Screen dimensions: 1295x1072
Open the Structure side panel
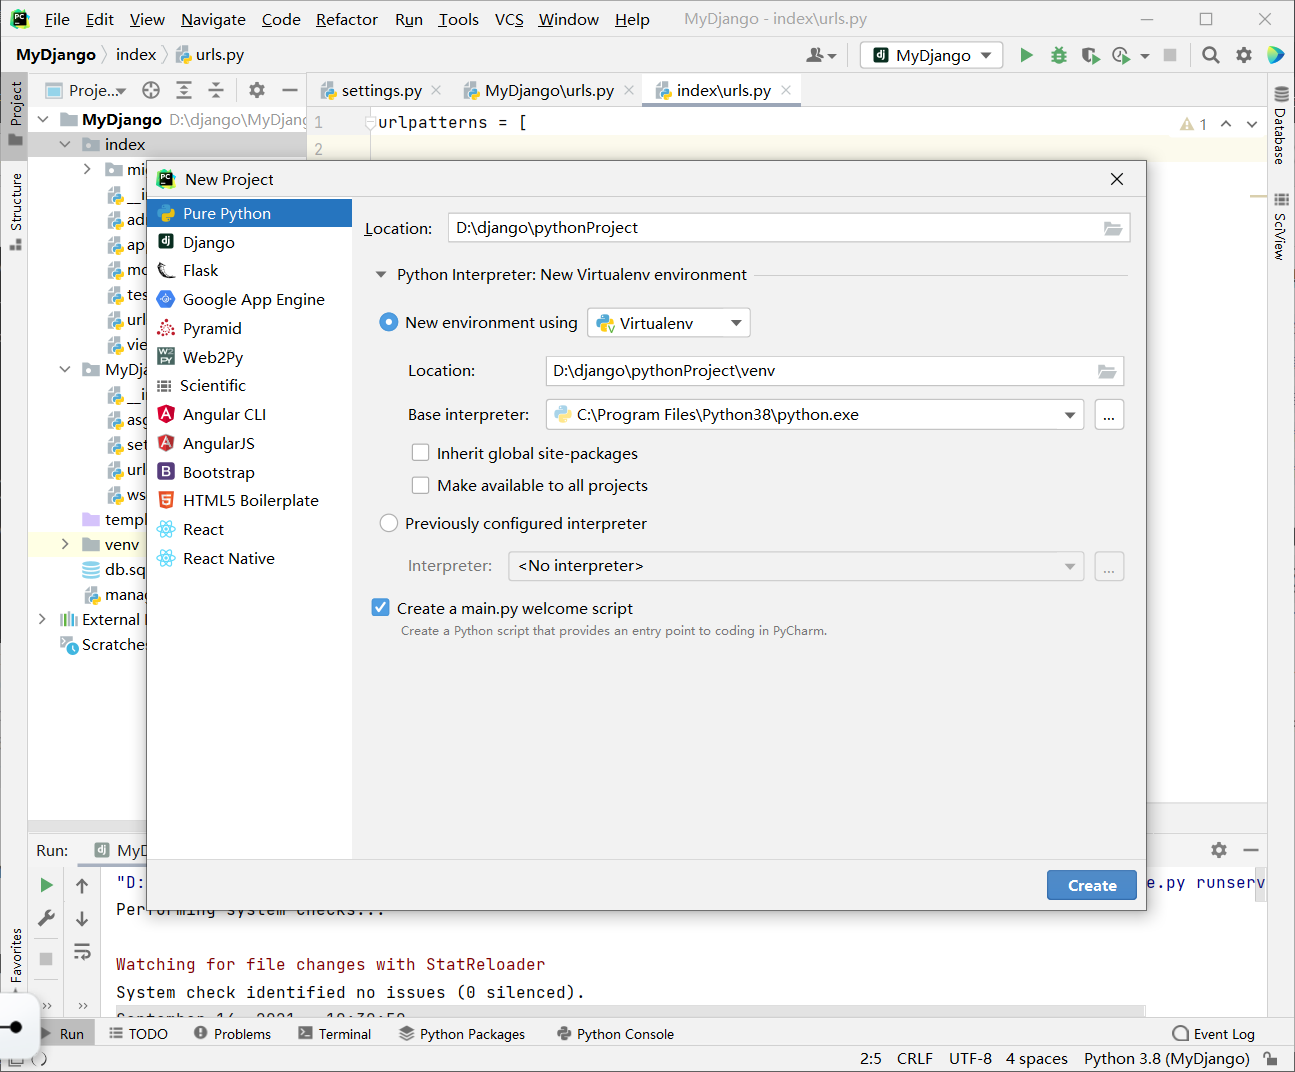(16, 210)
